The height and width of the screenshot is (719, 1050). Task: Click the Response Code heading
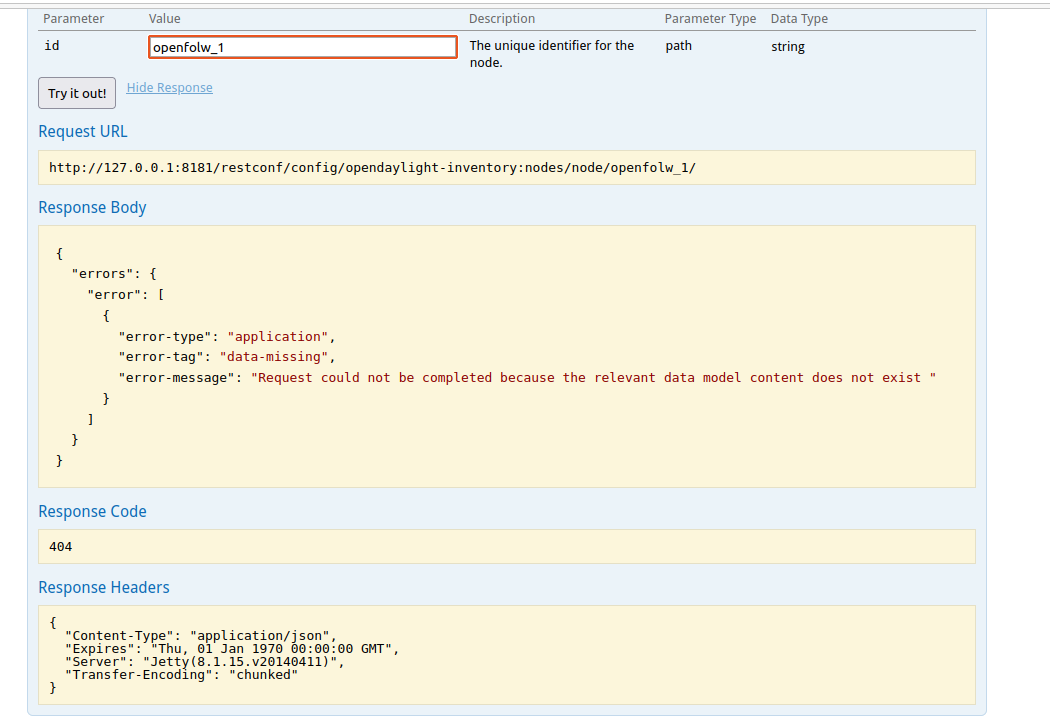(92, 512)
